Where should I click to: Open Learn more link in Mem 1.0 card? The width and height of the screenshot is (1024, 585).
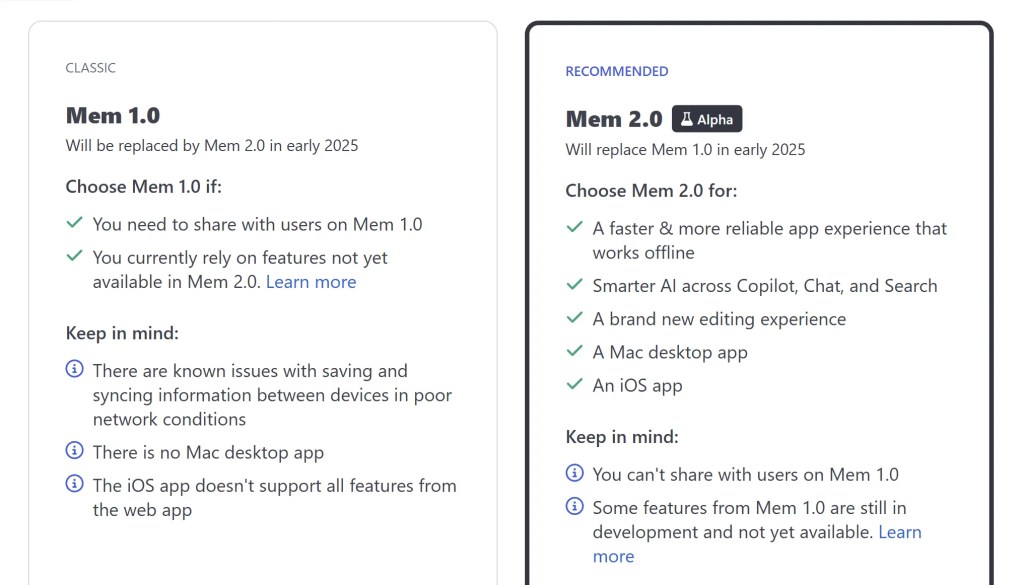tap(311, 282)
